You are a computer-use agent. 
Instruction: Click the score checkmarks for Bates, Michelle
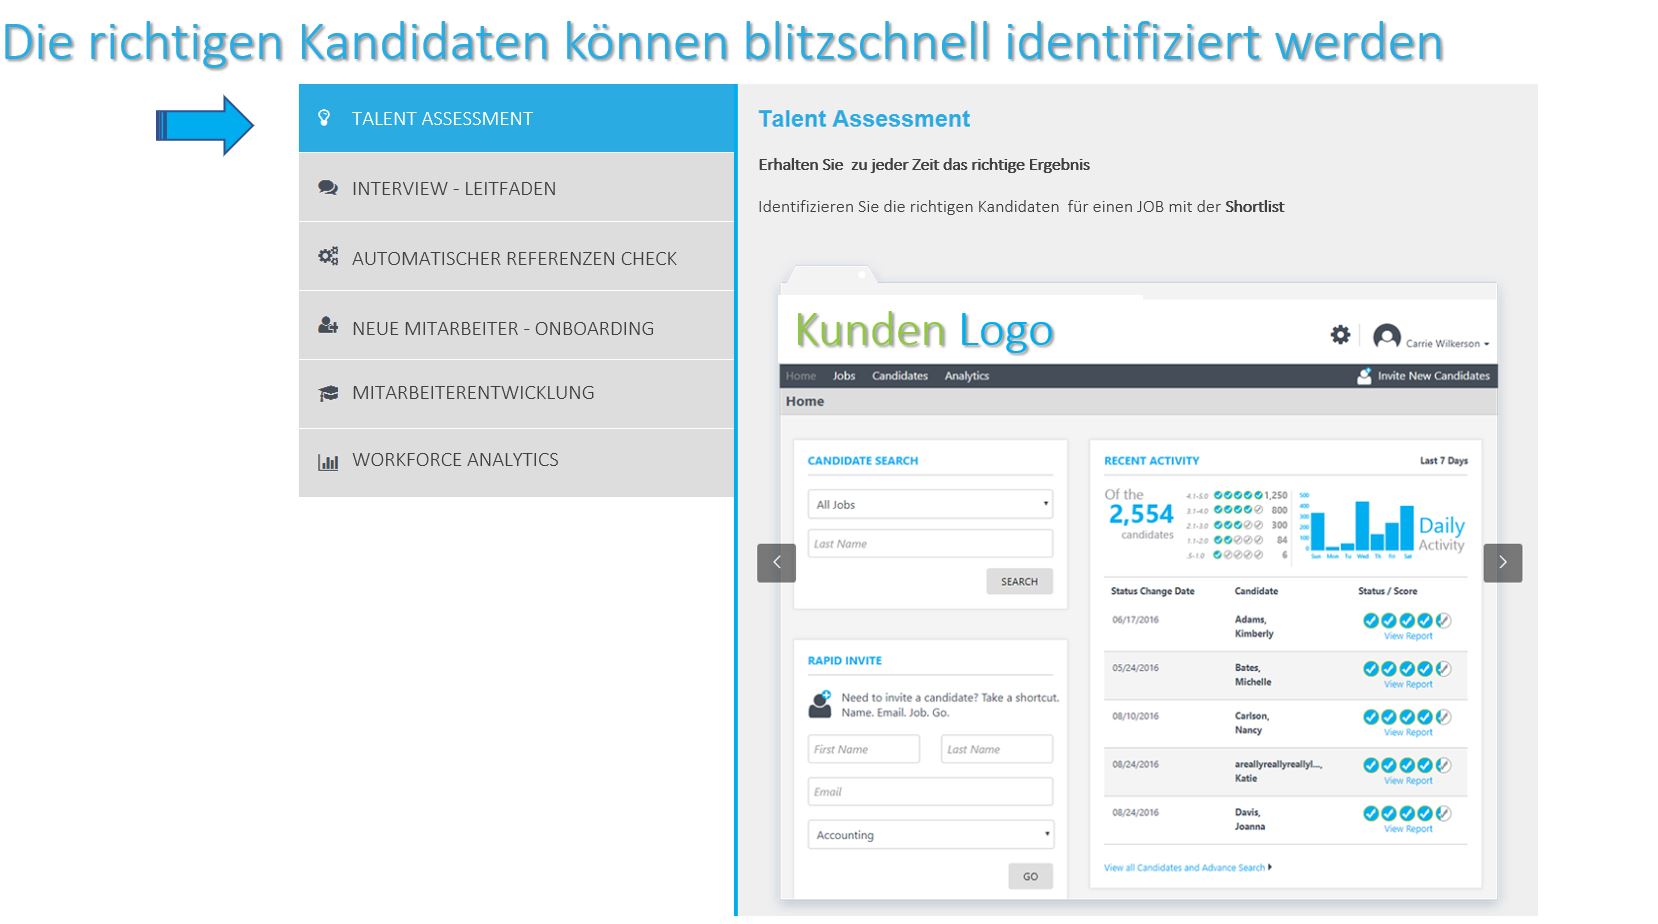point(1407,668)
